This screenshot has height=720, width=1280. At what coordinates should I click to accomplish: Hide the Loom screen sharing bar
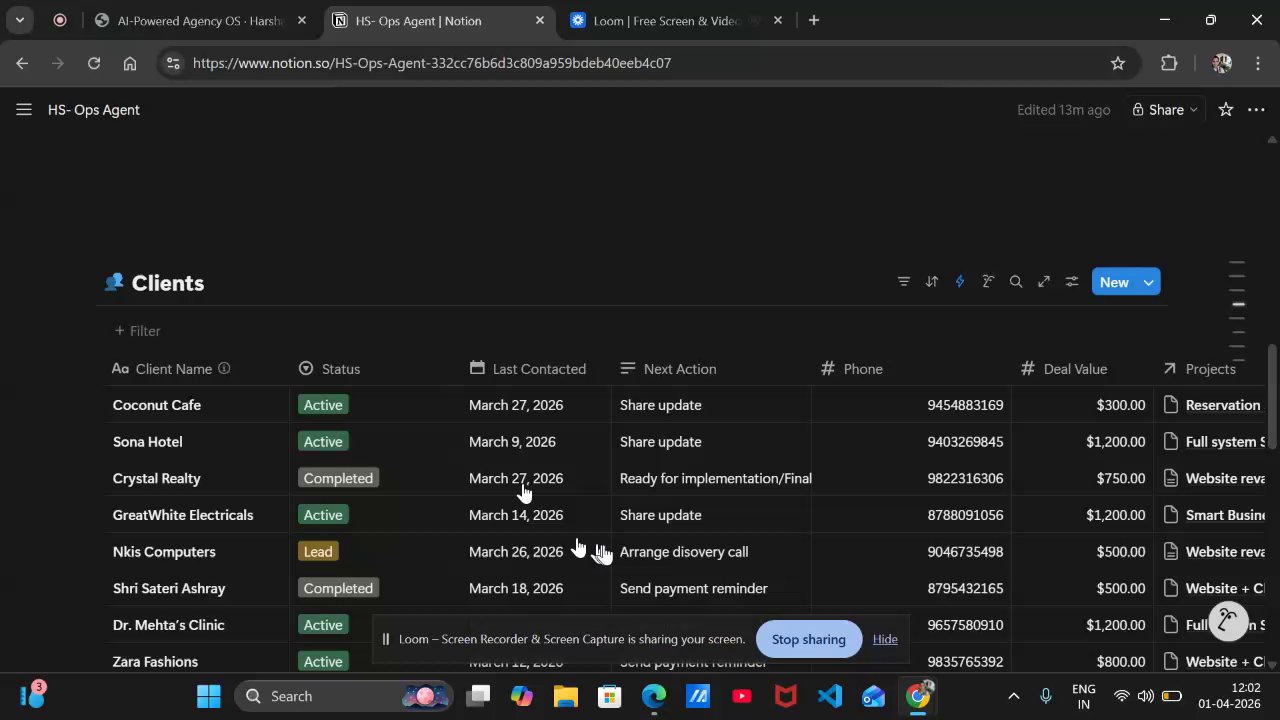[885, 639]
